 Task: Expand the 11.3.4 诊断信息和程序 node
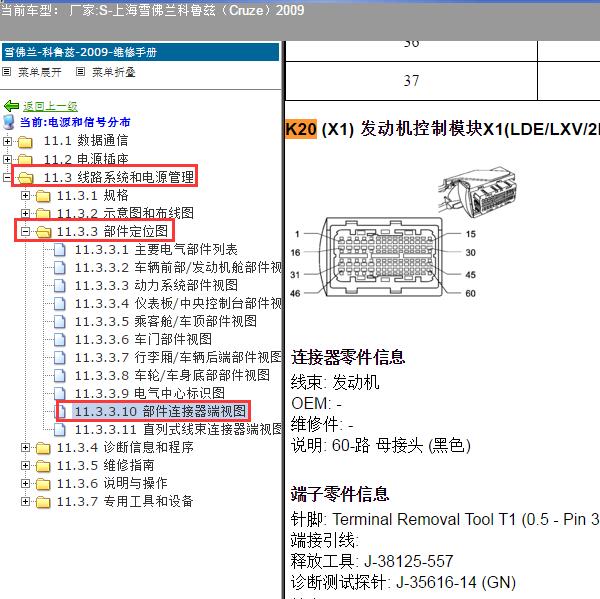point(25,447)
